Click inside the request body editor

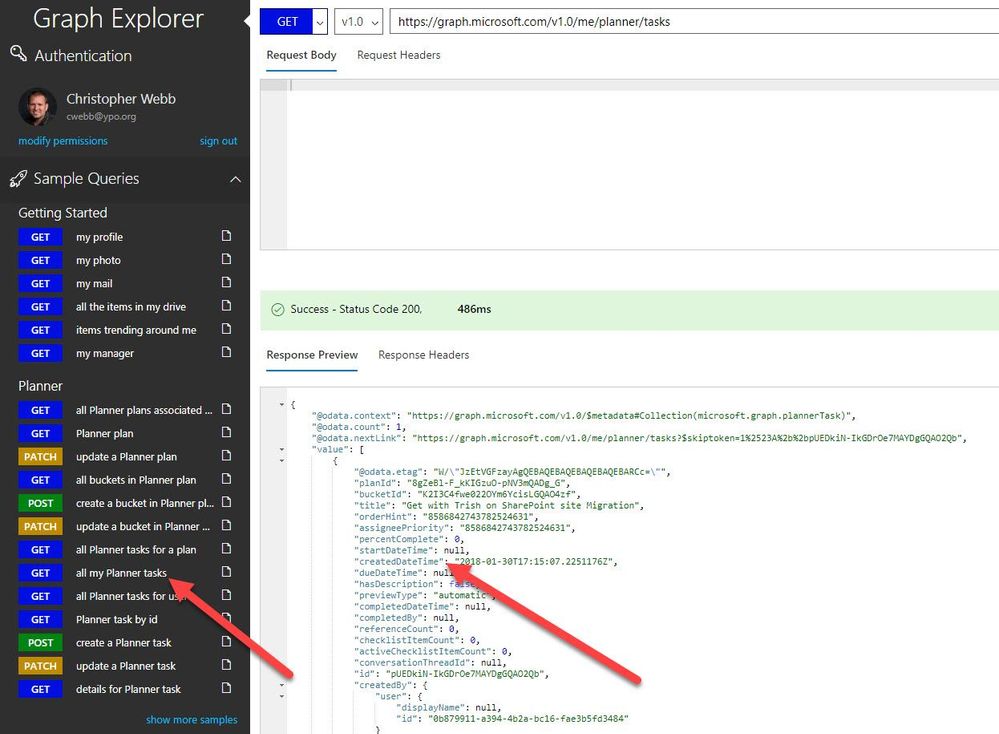(x=643, y=164)
